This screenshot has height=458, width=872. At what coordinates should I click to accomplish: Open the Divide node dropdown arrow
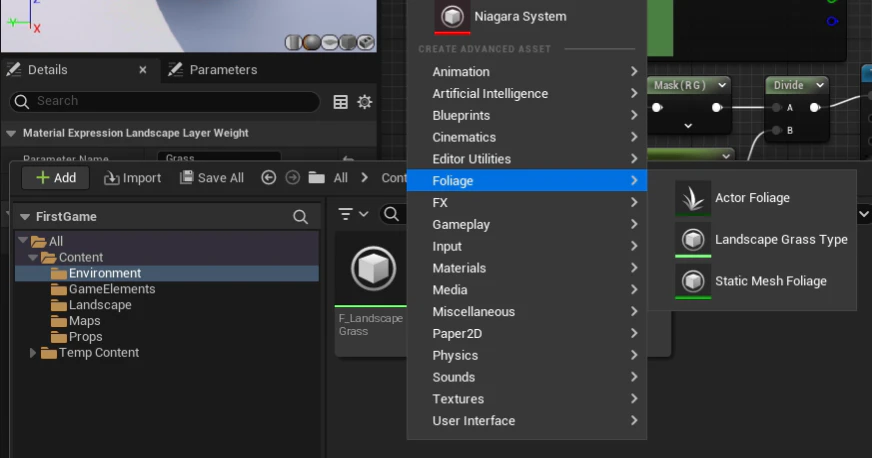(820, 85)
